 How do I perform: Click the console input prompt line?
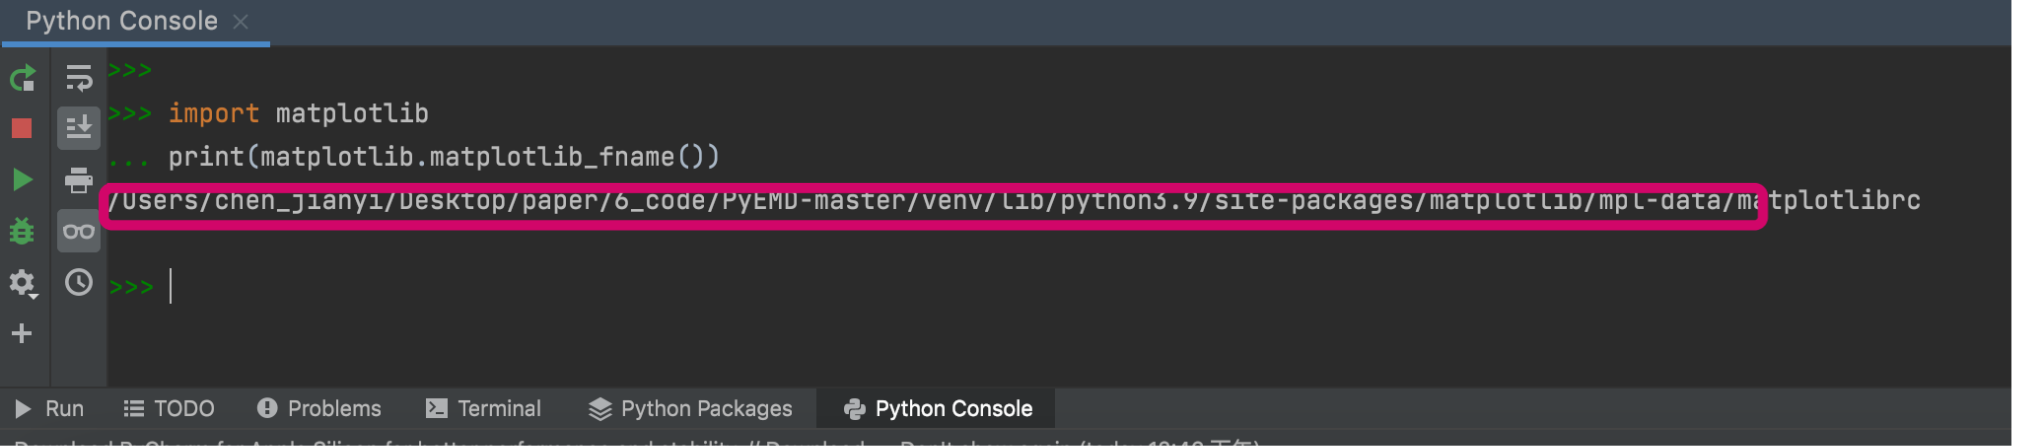click(x=1058, y=287)
